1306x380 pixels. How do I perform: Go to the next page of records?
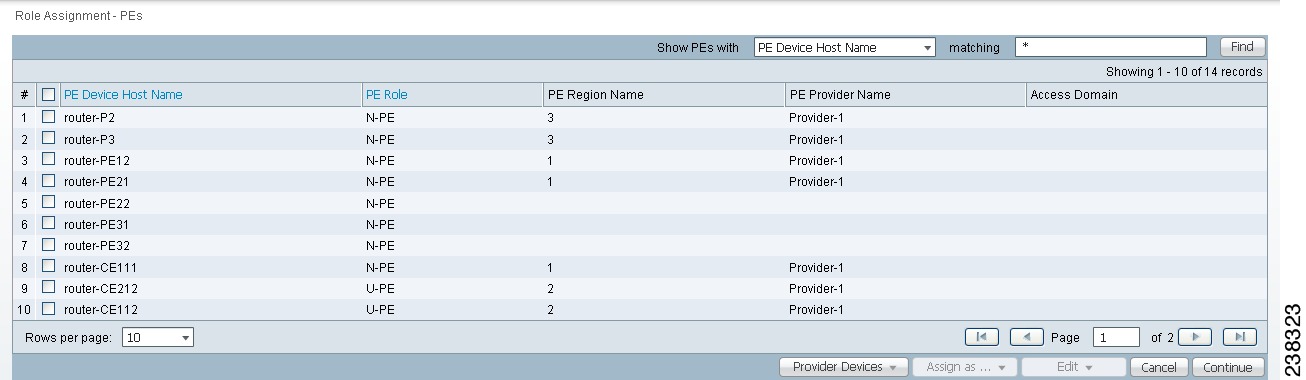(x=1195, y=337)
